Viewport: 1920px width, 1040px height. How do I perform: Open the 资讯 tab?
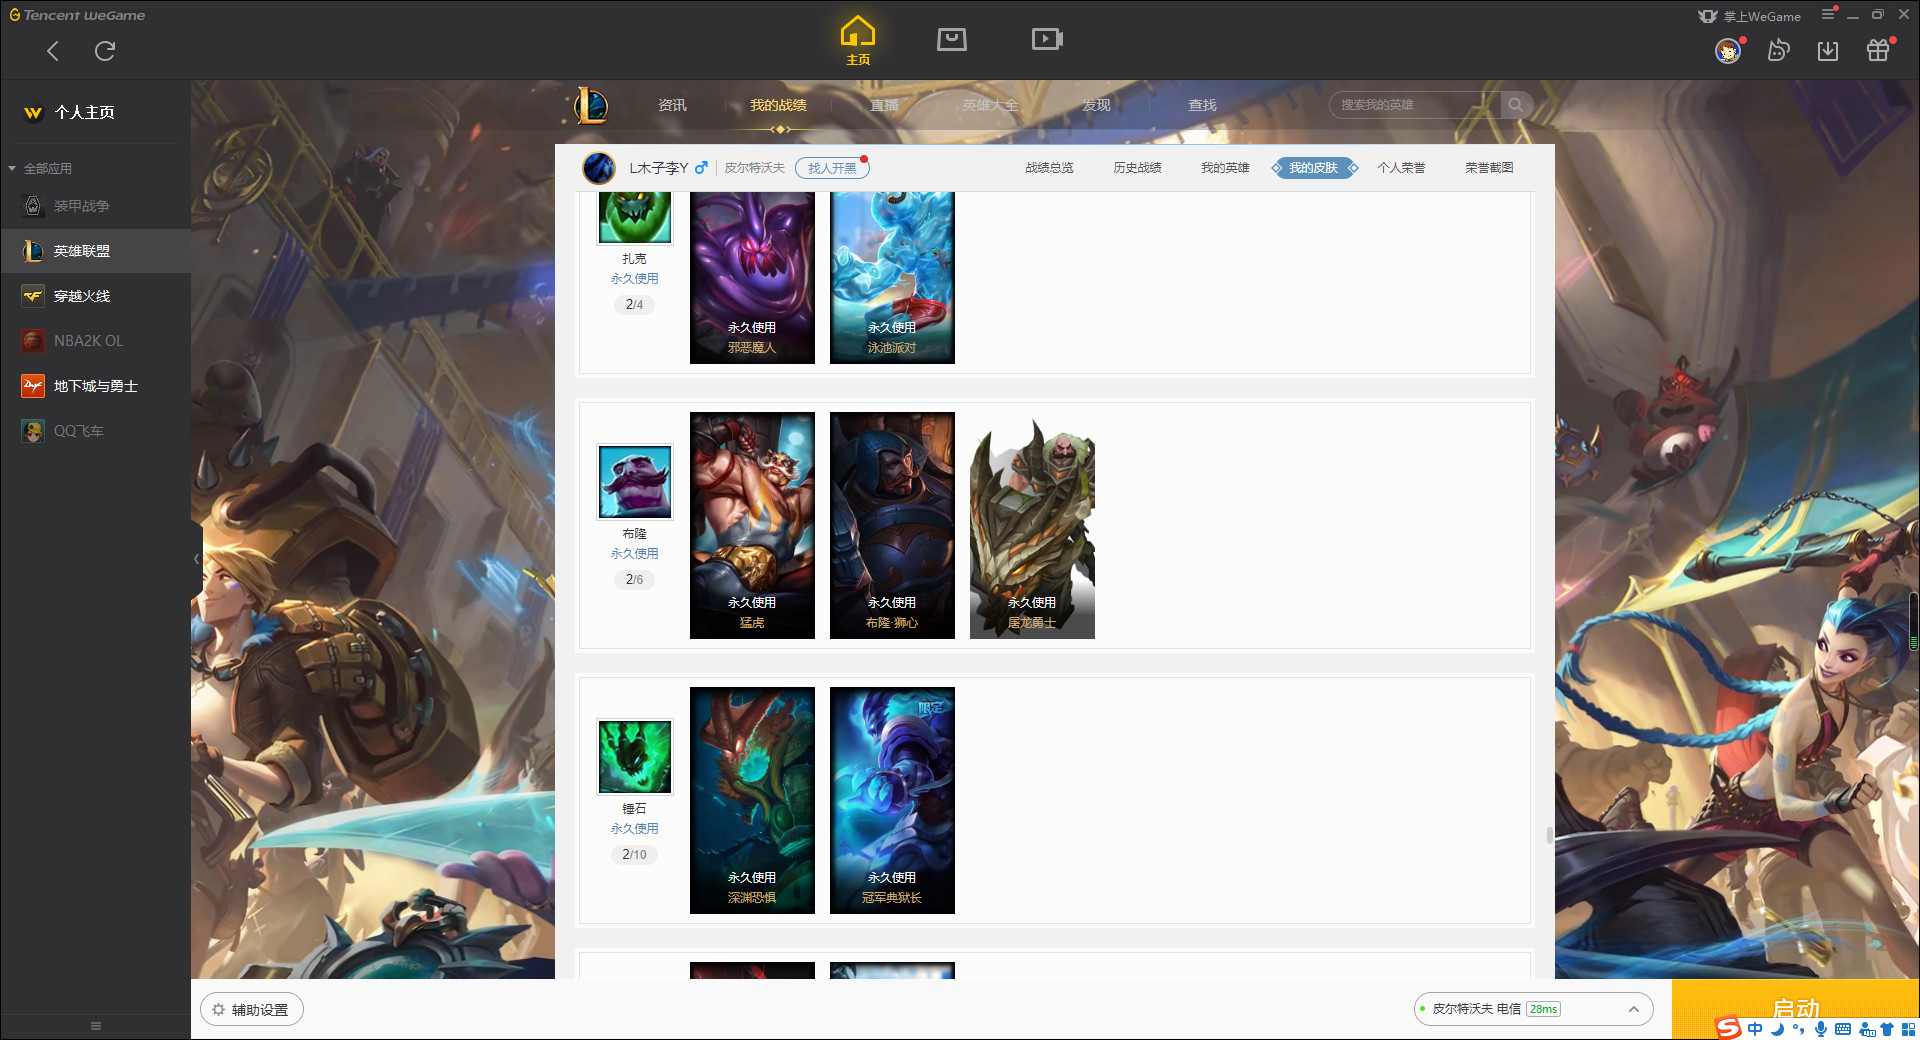[x=672, y=105]
